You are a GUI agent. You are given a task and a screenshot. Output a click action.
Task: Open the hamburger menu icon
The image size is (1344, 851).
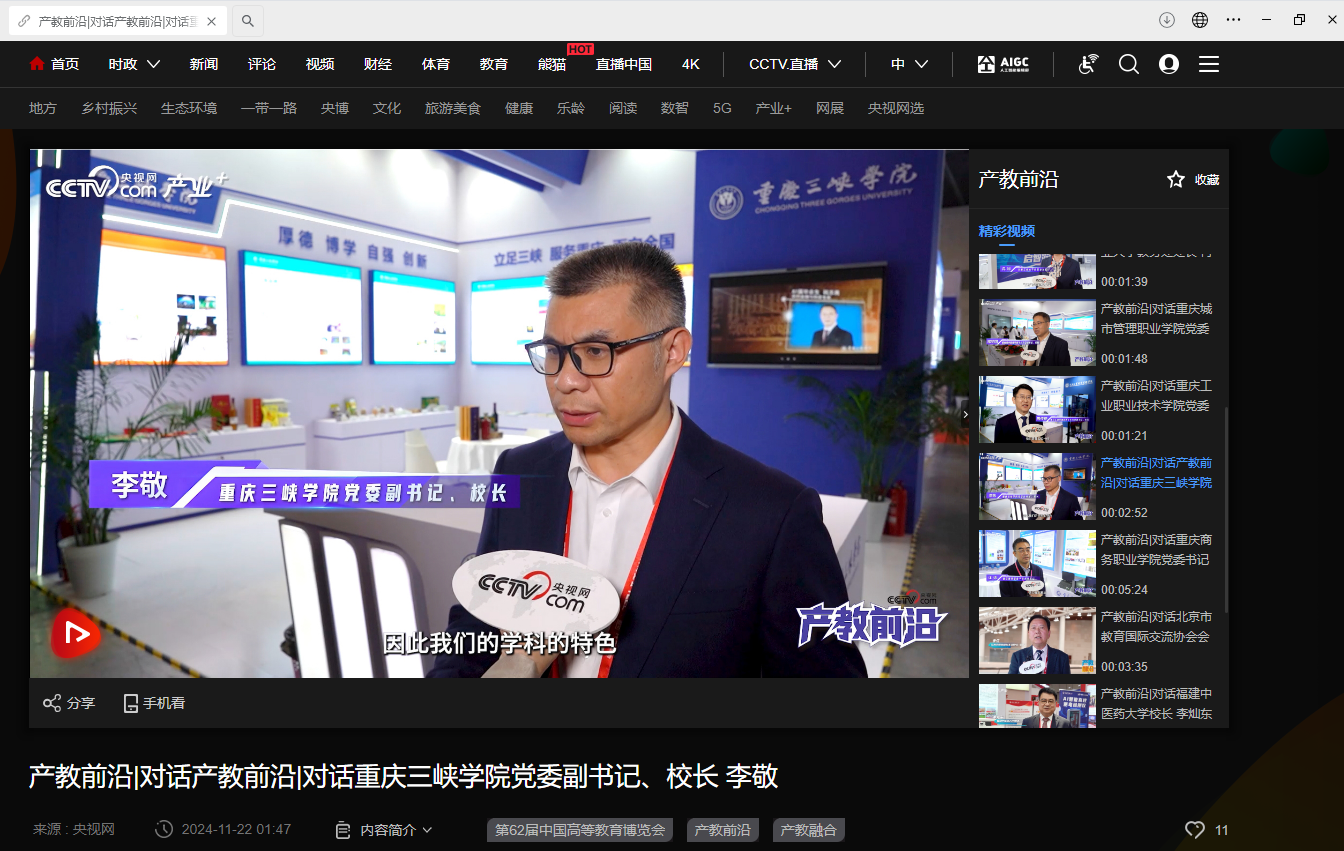tap(1209, 64)
